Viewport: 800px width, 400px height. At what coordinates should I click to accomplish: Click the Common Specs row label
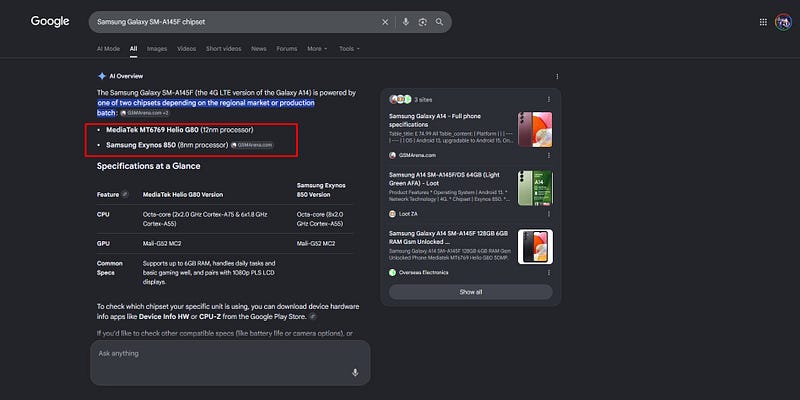pyautogui.click(x=110, y=268)
